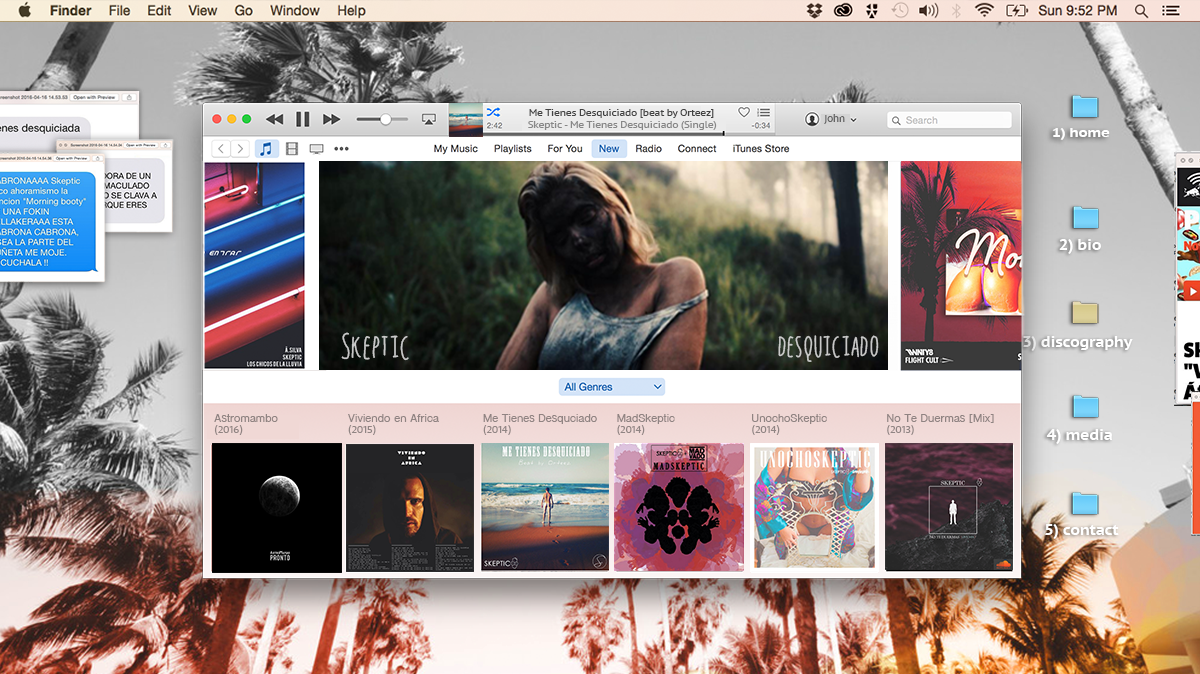Open the AirPlay output icon
The width and height of the screenshot is (1200, 674).
429,119
